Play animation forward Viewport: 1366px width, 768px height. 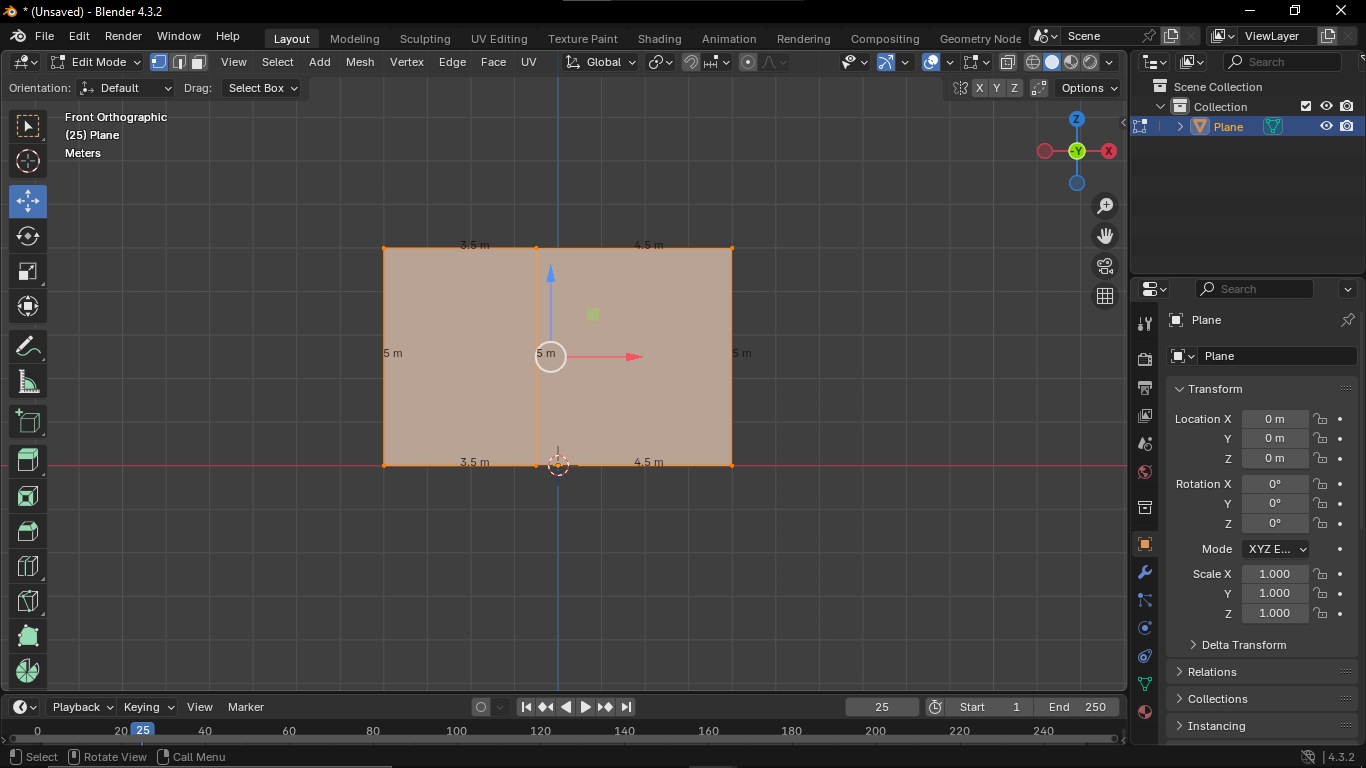point(586,707)
